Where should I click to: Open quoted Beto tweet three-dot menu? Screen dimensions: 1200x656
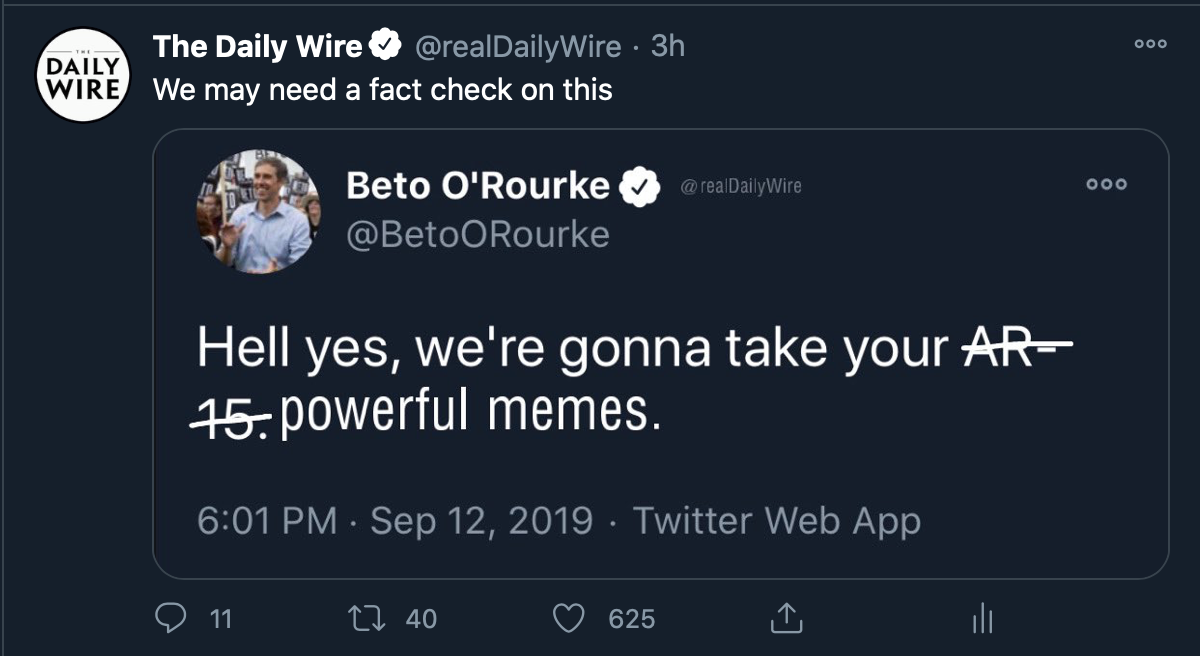[x=1107, y=185]
